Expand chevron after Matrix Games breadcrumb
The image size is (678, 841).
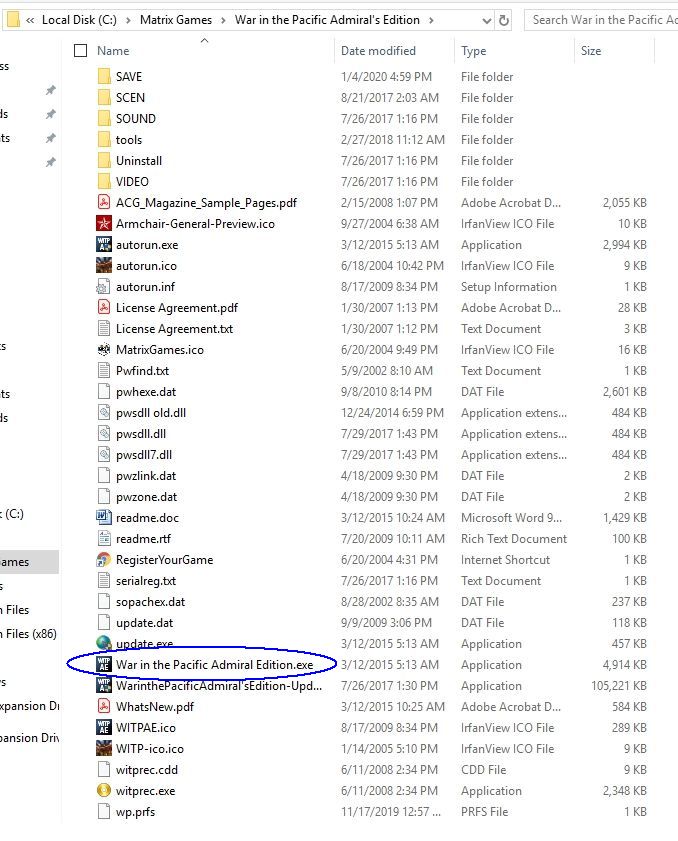[x=223, y=20]
